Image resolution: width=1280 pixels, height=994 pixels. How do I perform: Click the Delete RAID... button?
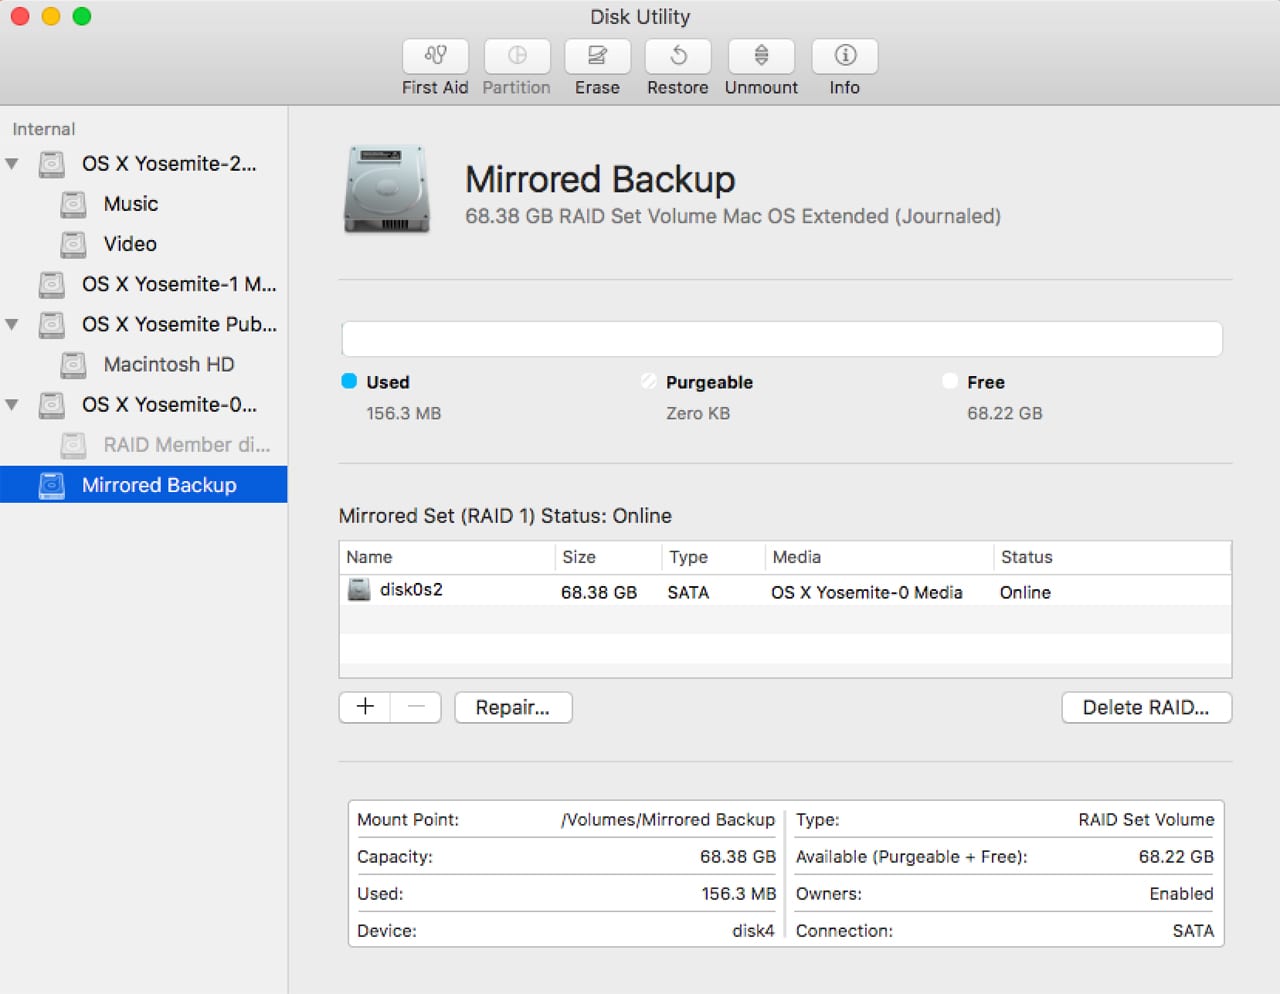pyautogui.click(x=1146, y=707)
